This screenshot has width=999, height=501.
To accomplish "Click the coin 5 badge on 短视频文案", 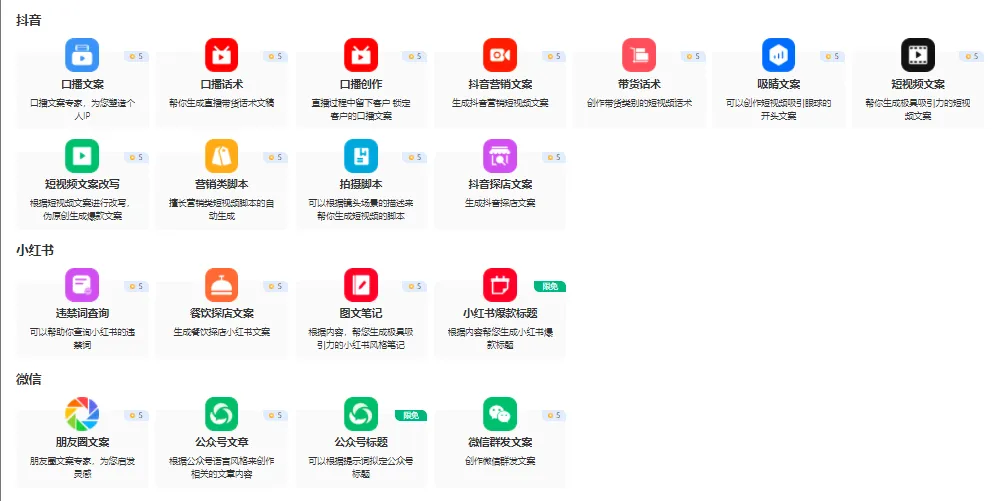I will (x=972, y=57).
